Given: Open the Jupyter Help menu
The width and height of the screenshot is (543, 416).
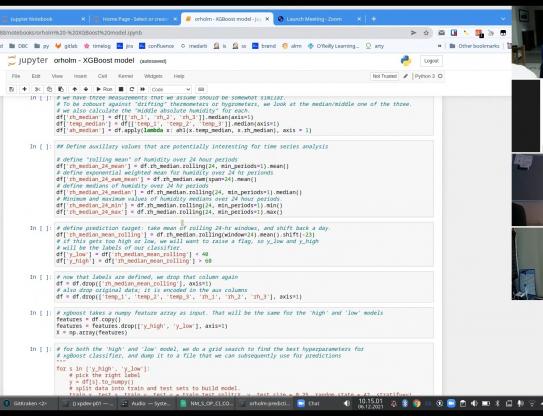Looking at the screenshot, I should [179, 76].
